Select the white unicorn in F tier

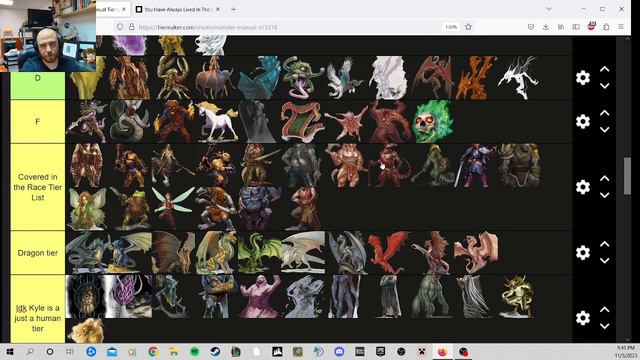click(217, 122)
